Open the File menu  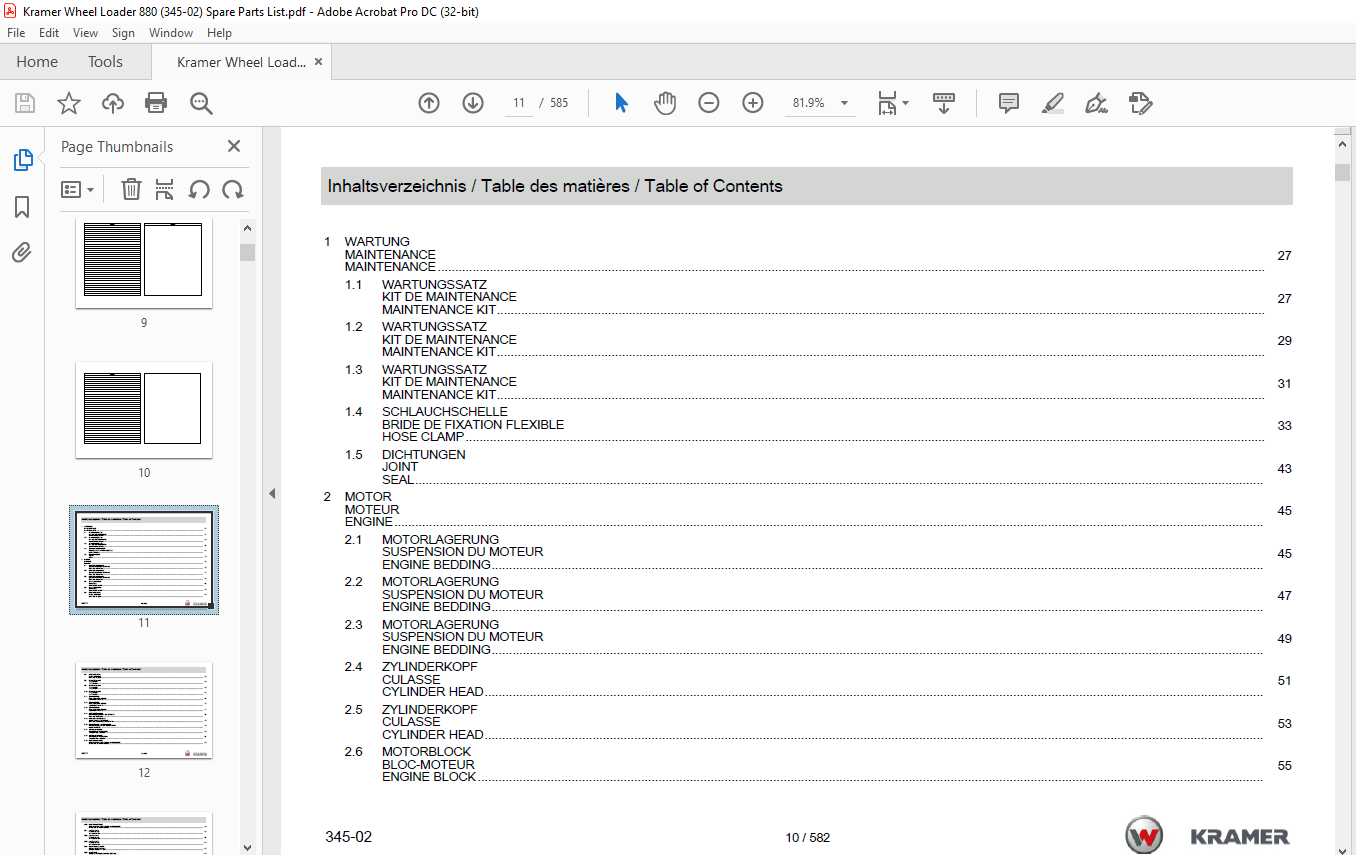tap(16, 33)
